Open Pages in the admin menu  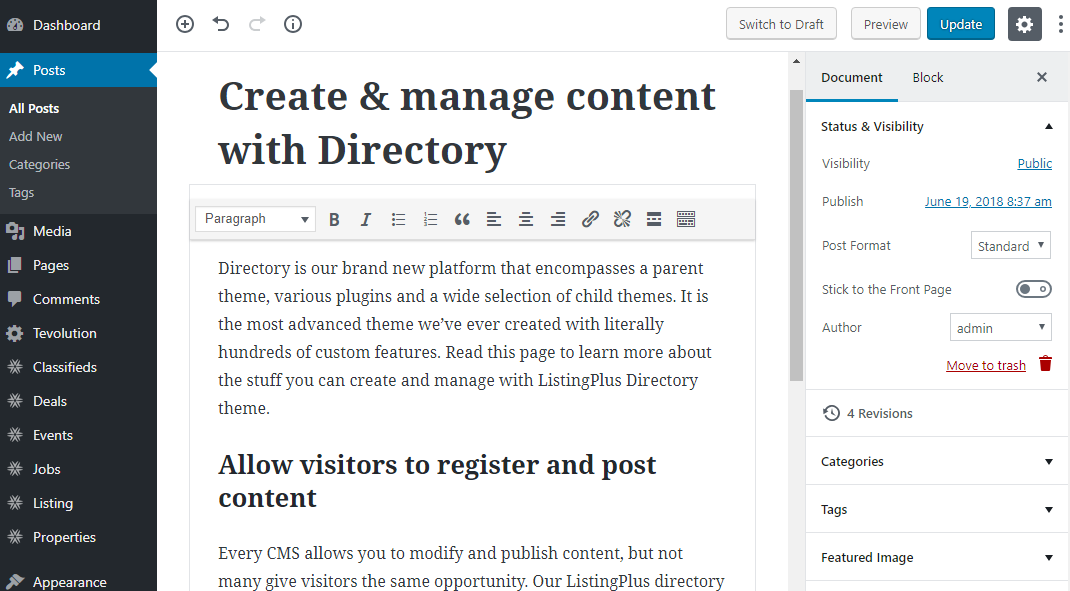(x=78, y=265)
